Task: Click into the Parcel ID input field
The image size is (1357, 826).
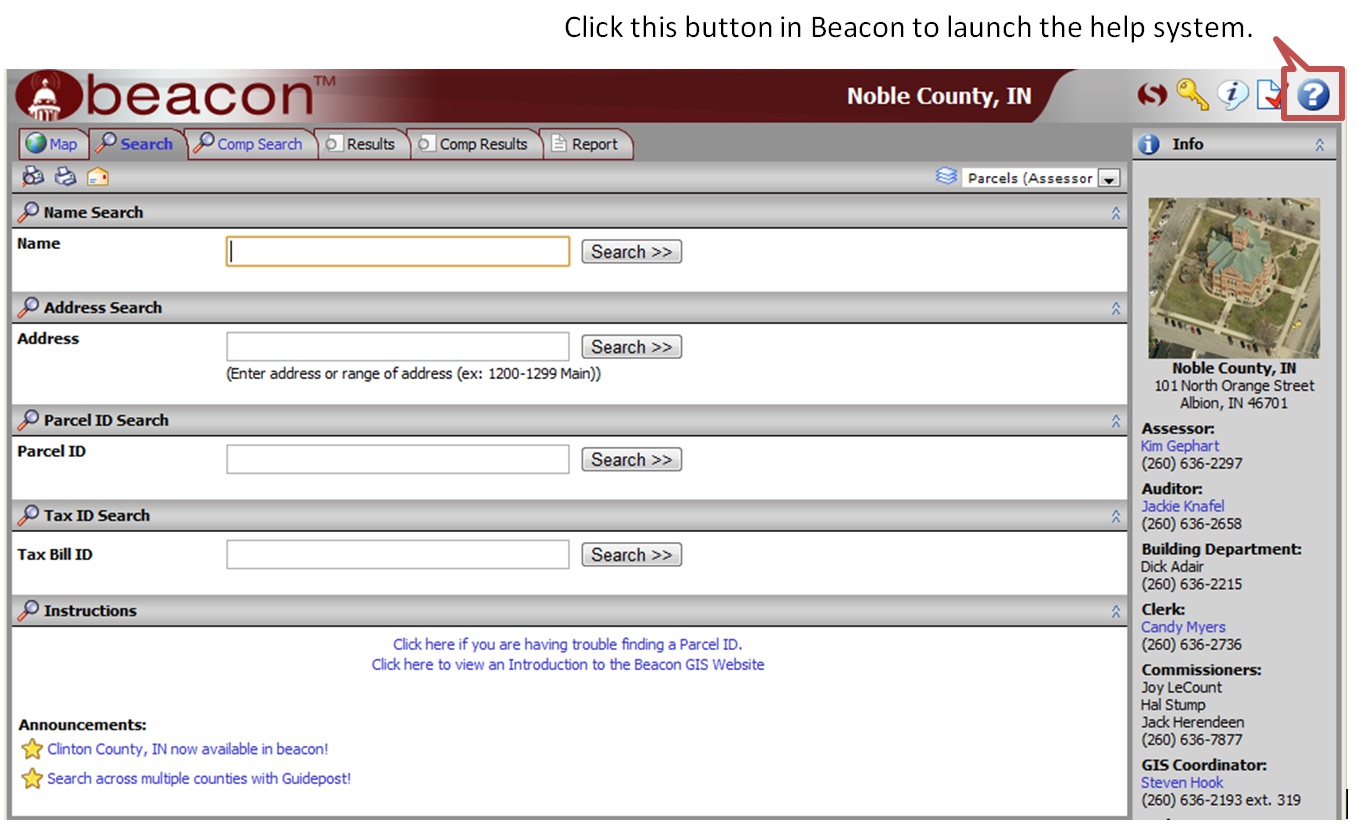Action: 397,460
